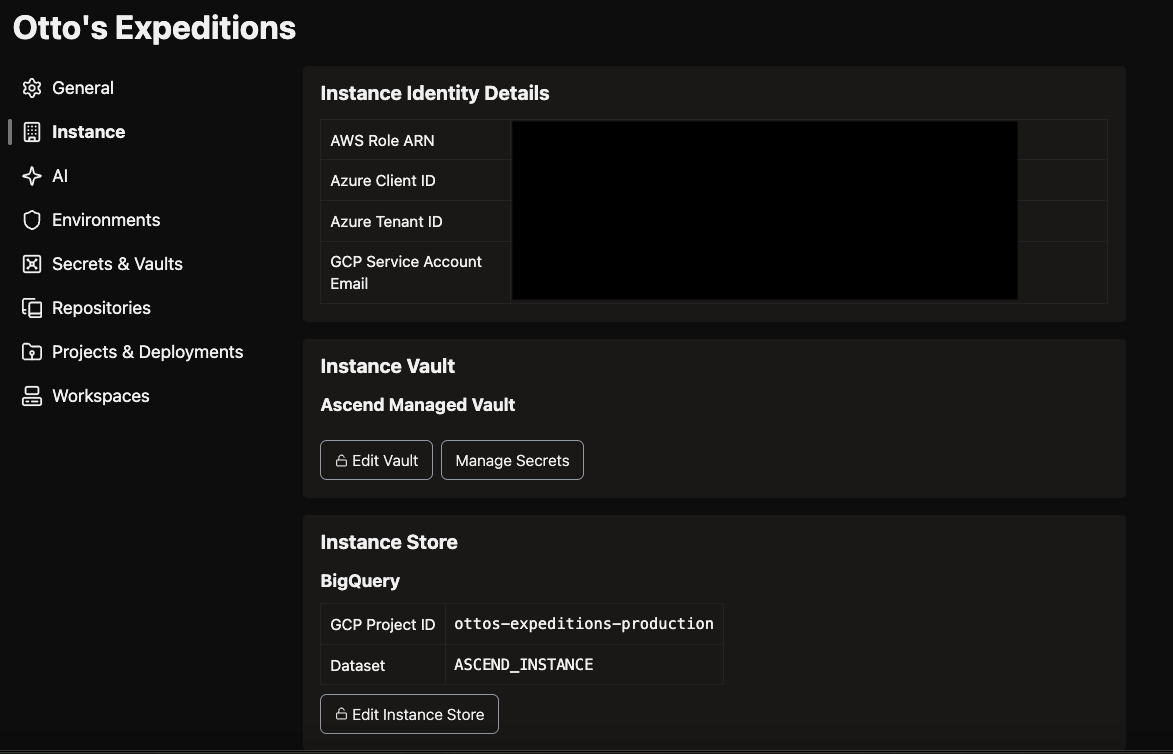Click the General gear icon
The image size is (1173, 754).
[x=31, y=88]
